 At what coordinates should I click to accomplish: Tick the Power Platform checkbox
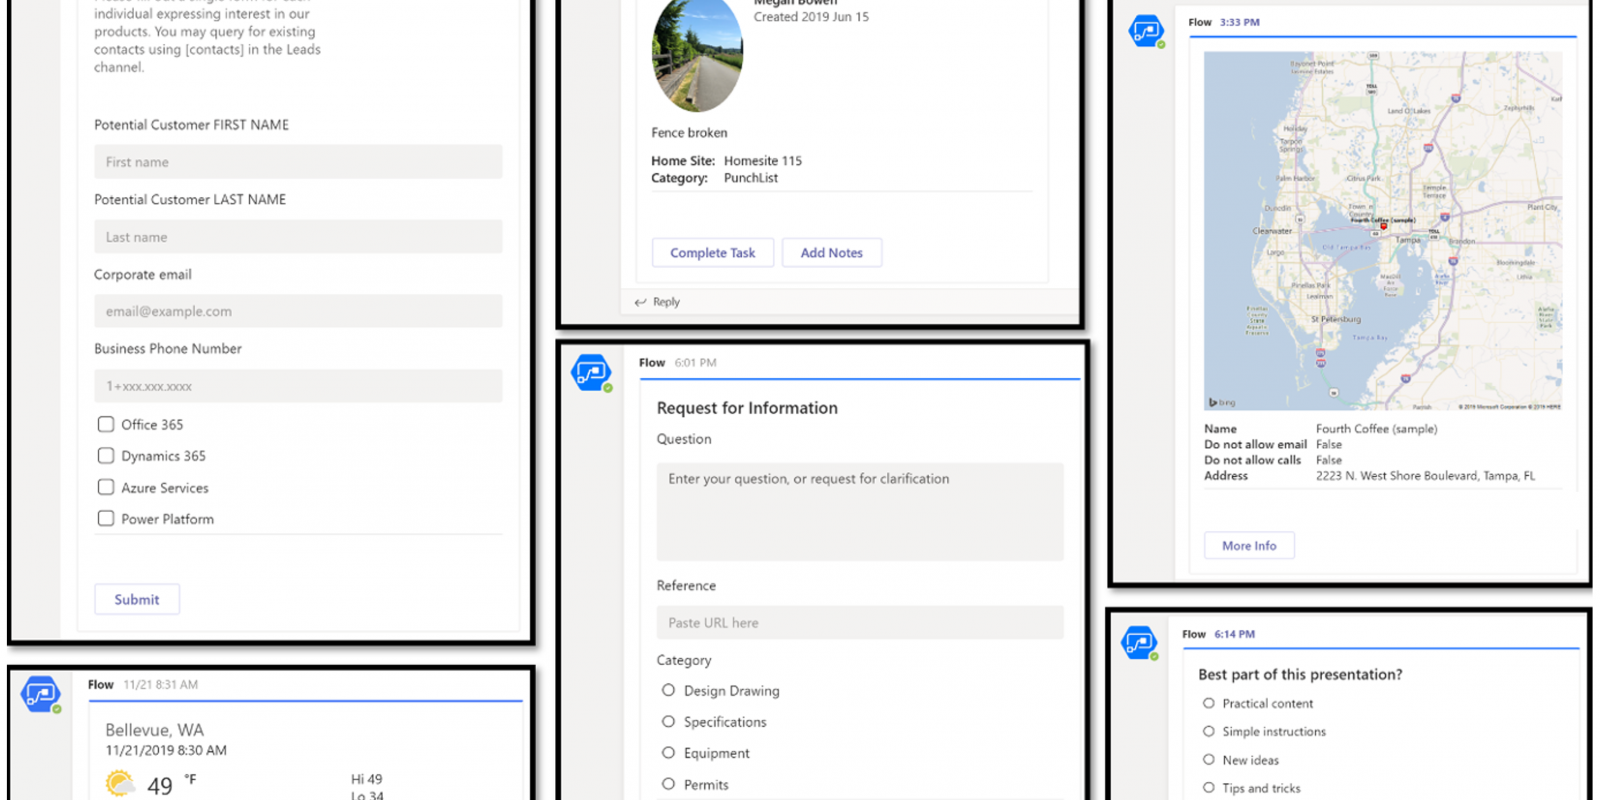106,519
